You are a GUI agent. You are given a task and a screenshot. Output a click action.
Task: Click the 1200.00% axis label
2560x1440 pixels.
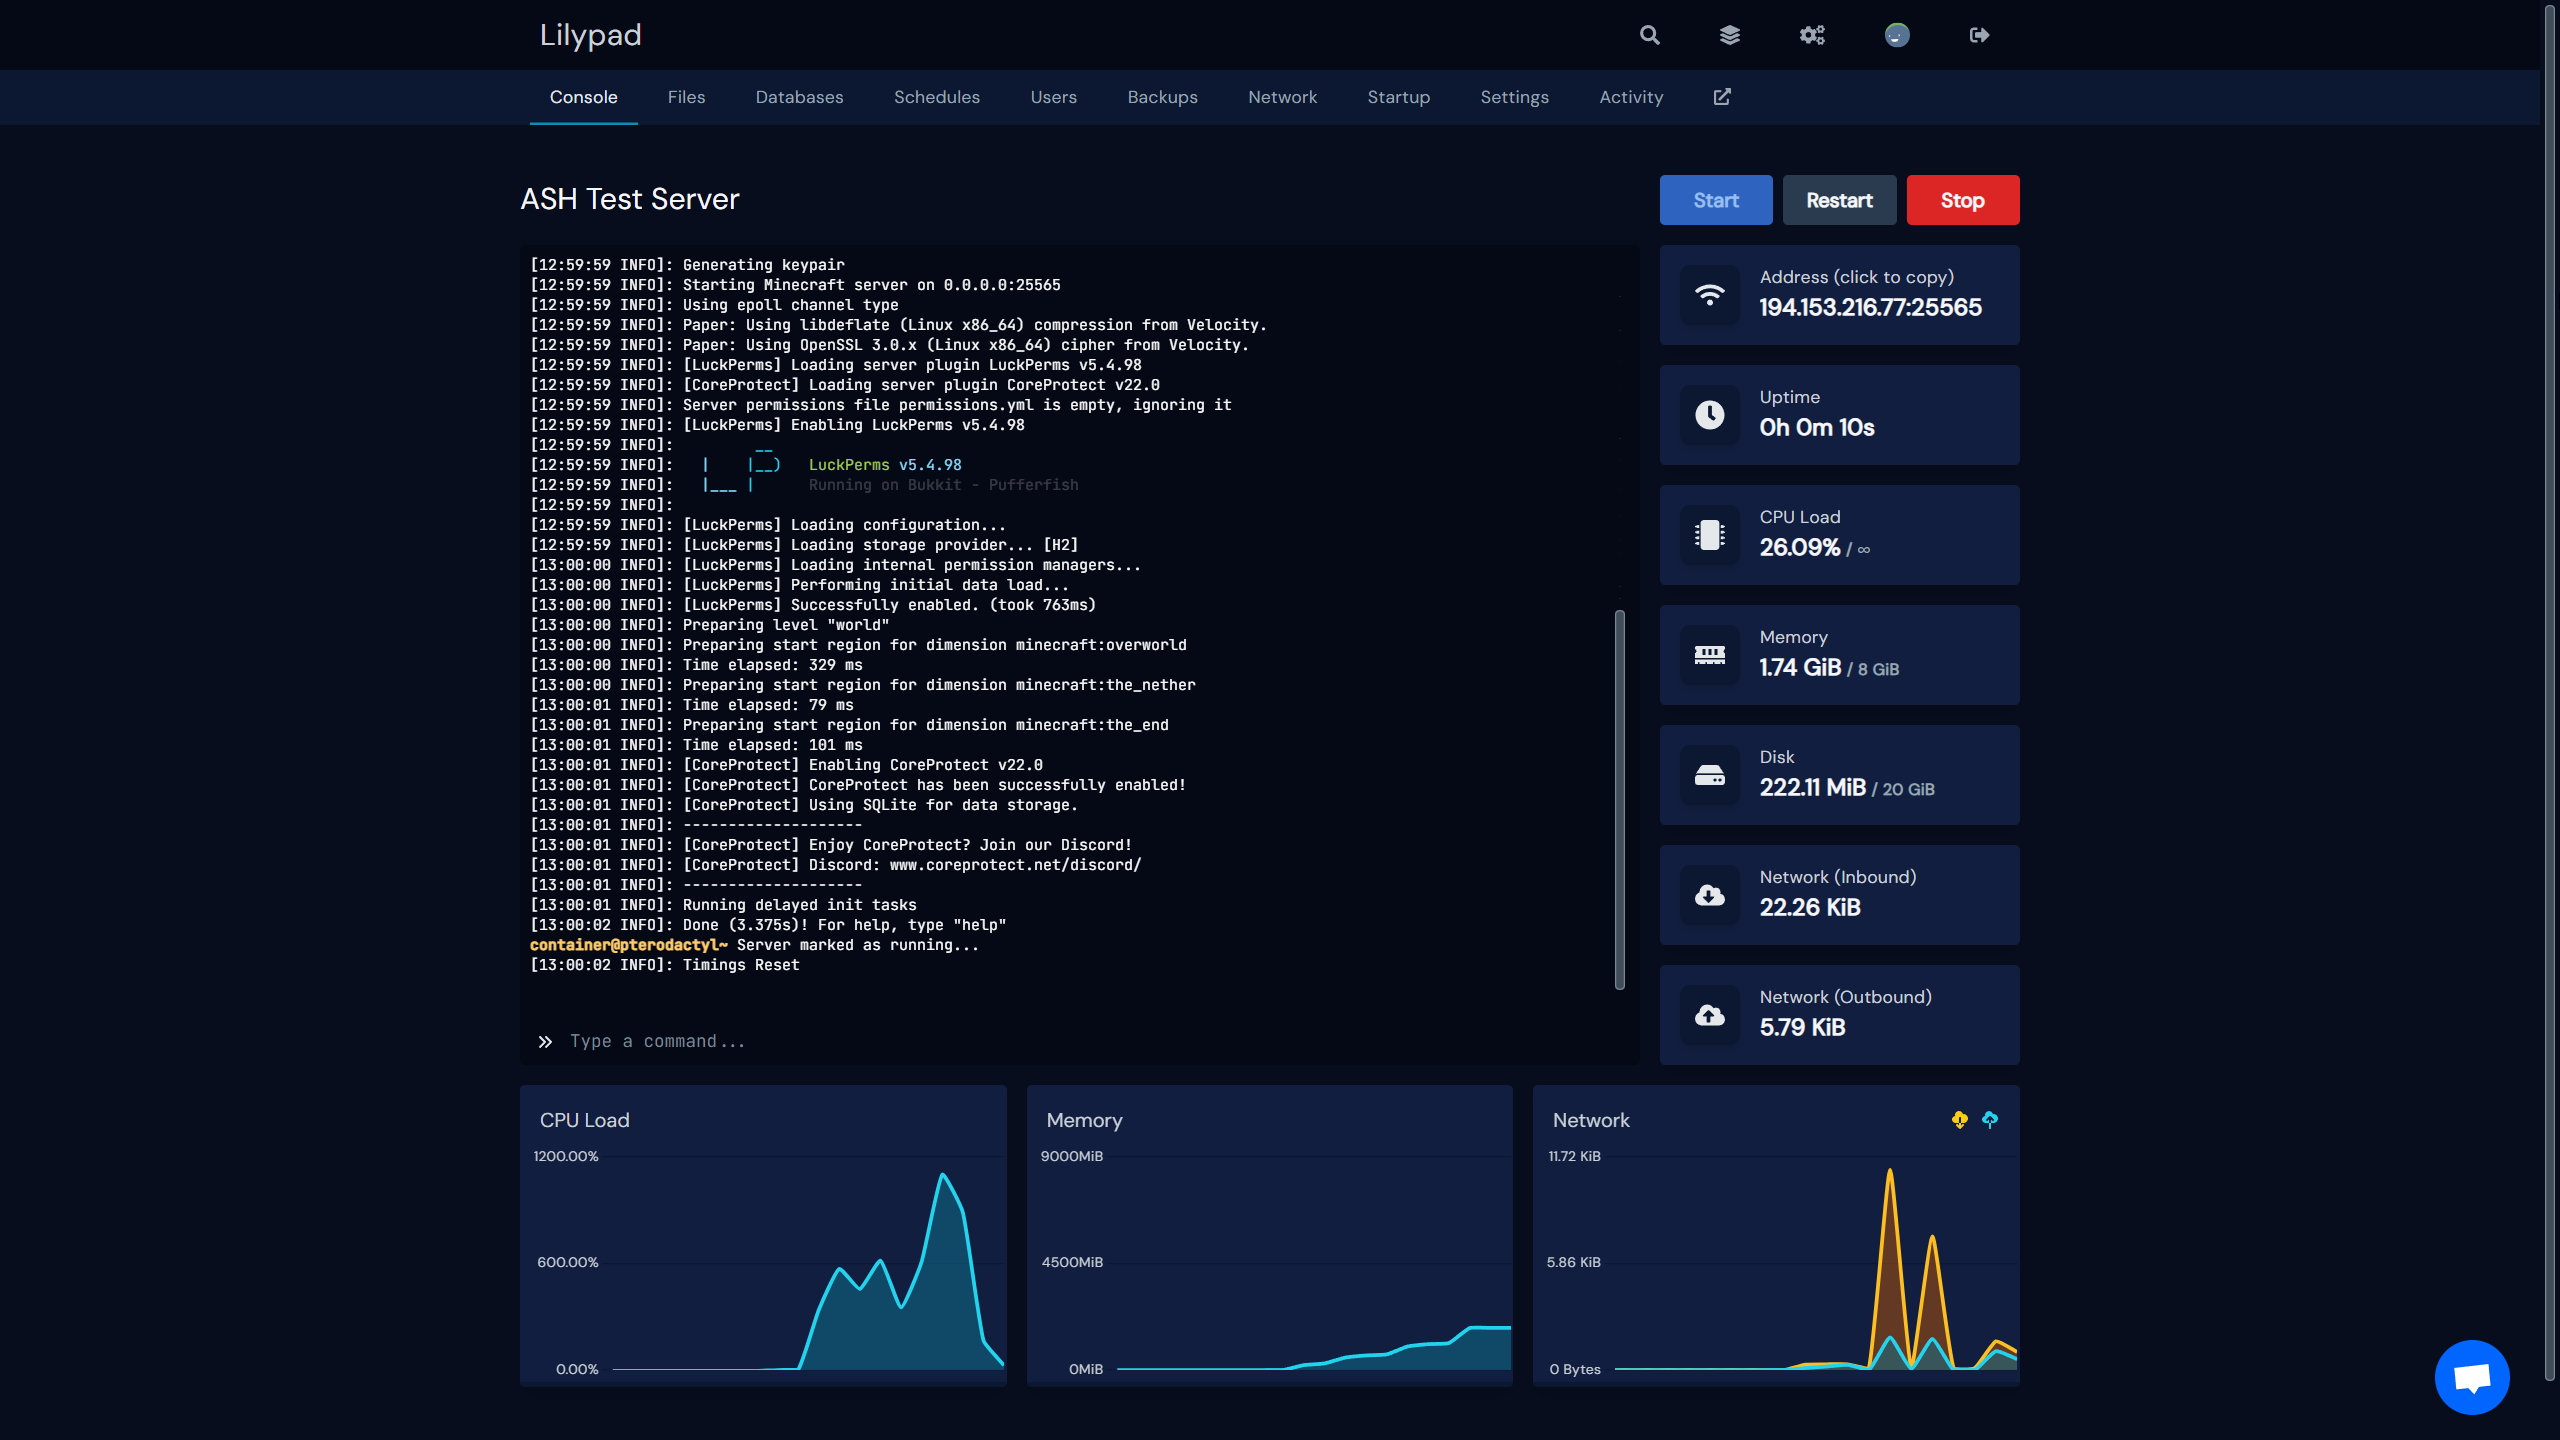point(566,1156)
